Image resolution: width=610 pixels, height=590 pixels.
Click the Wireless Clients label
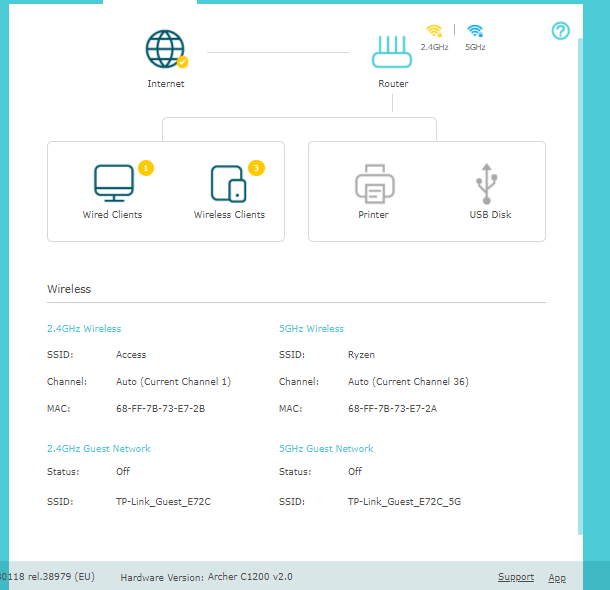[229, 215]
